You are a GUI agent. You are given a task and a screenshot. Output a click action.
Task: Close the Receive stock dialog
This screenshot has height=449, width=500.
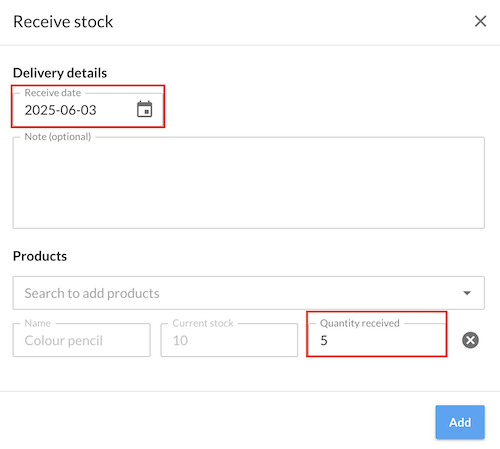point(480,21)
